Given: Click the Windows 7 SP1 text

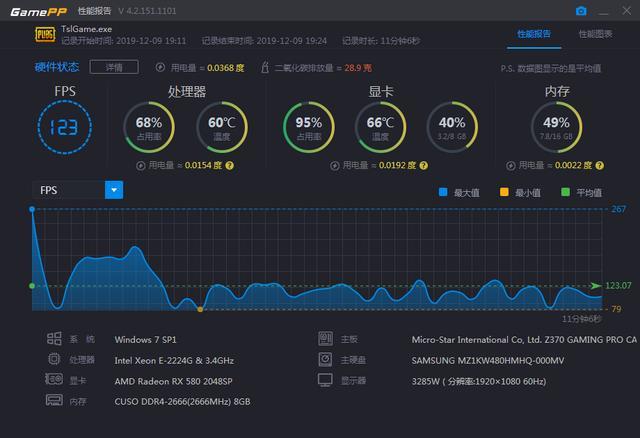Looking at the screenshot, I should click(x=145, y=340).
